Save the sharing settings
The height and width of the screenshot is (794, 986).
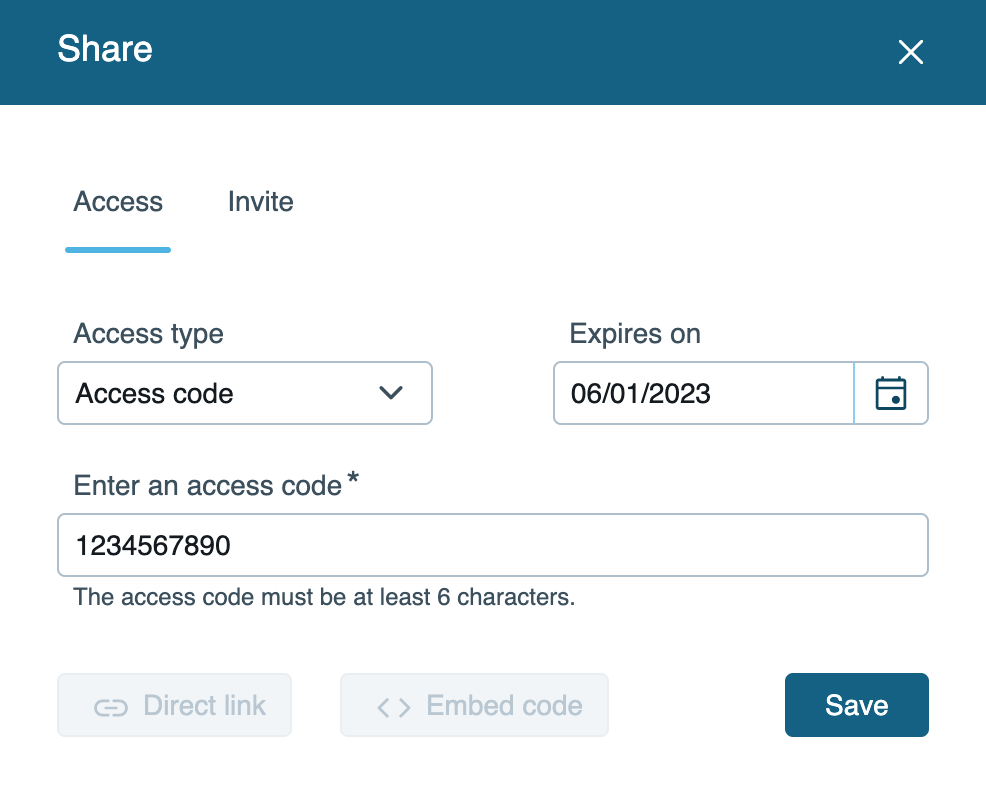tap(856, 705)
